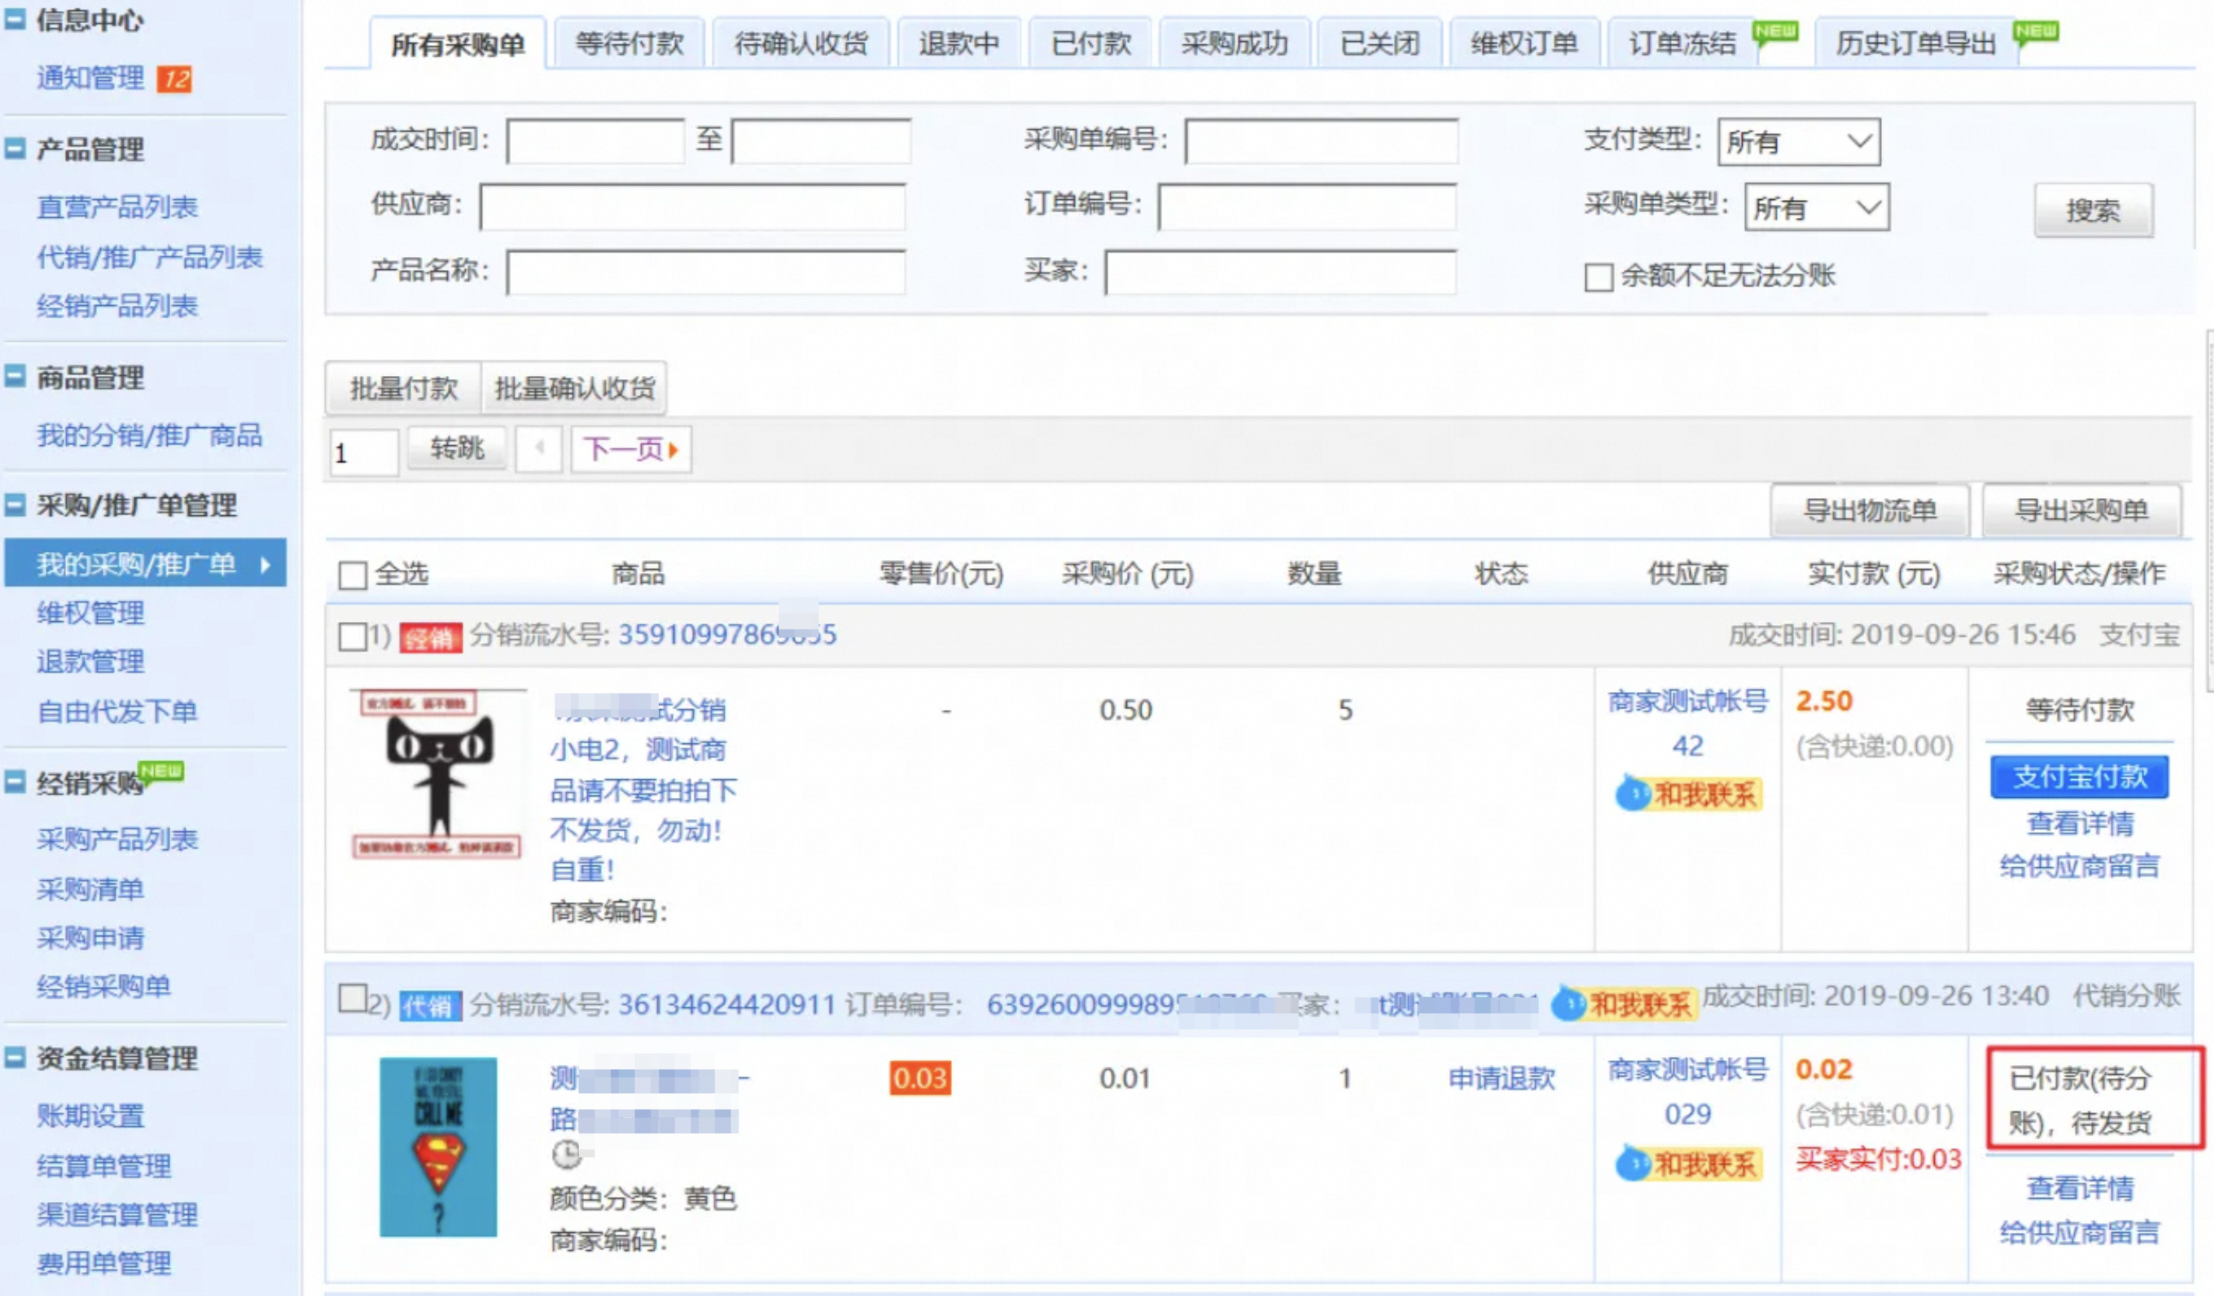Open 直营产品列表 in sidebar
This screenshot has height=1296, width=2214.
(x=117, y=207)
